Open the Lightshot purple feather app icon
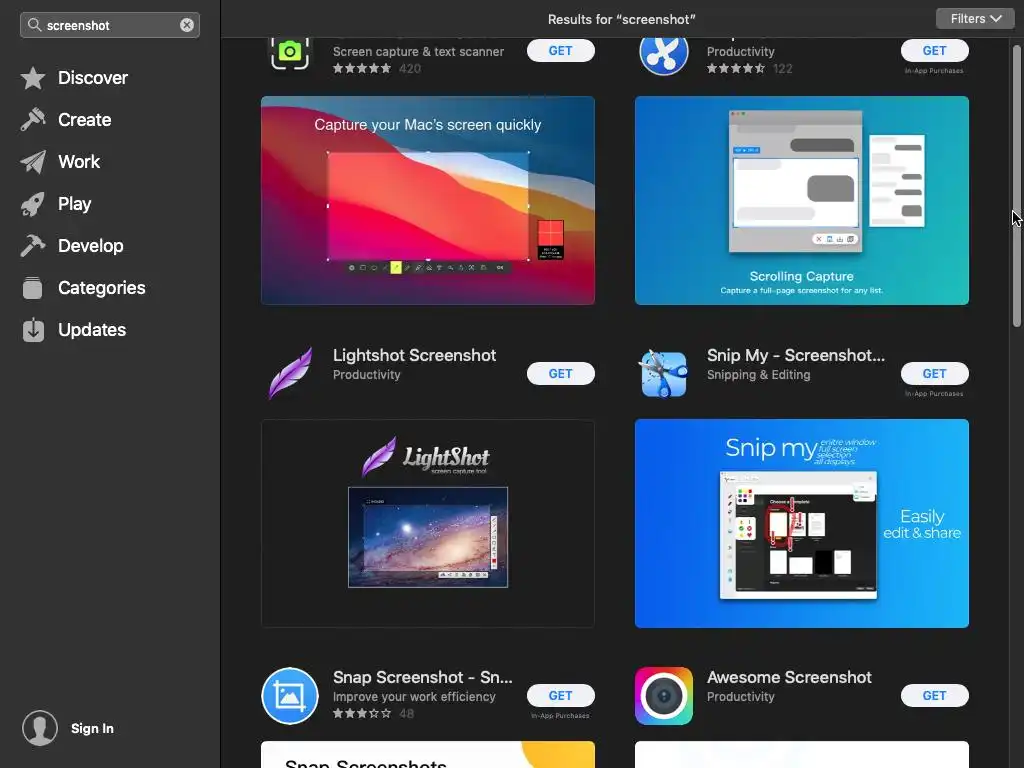The image size is (1024, 768). point(290,373)
